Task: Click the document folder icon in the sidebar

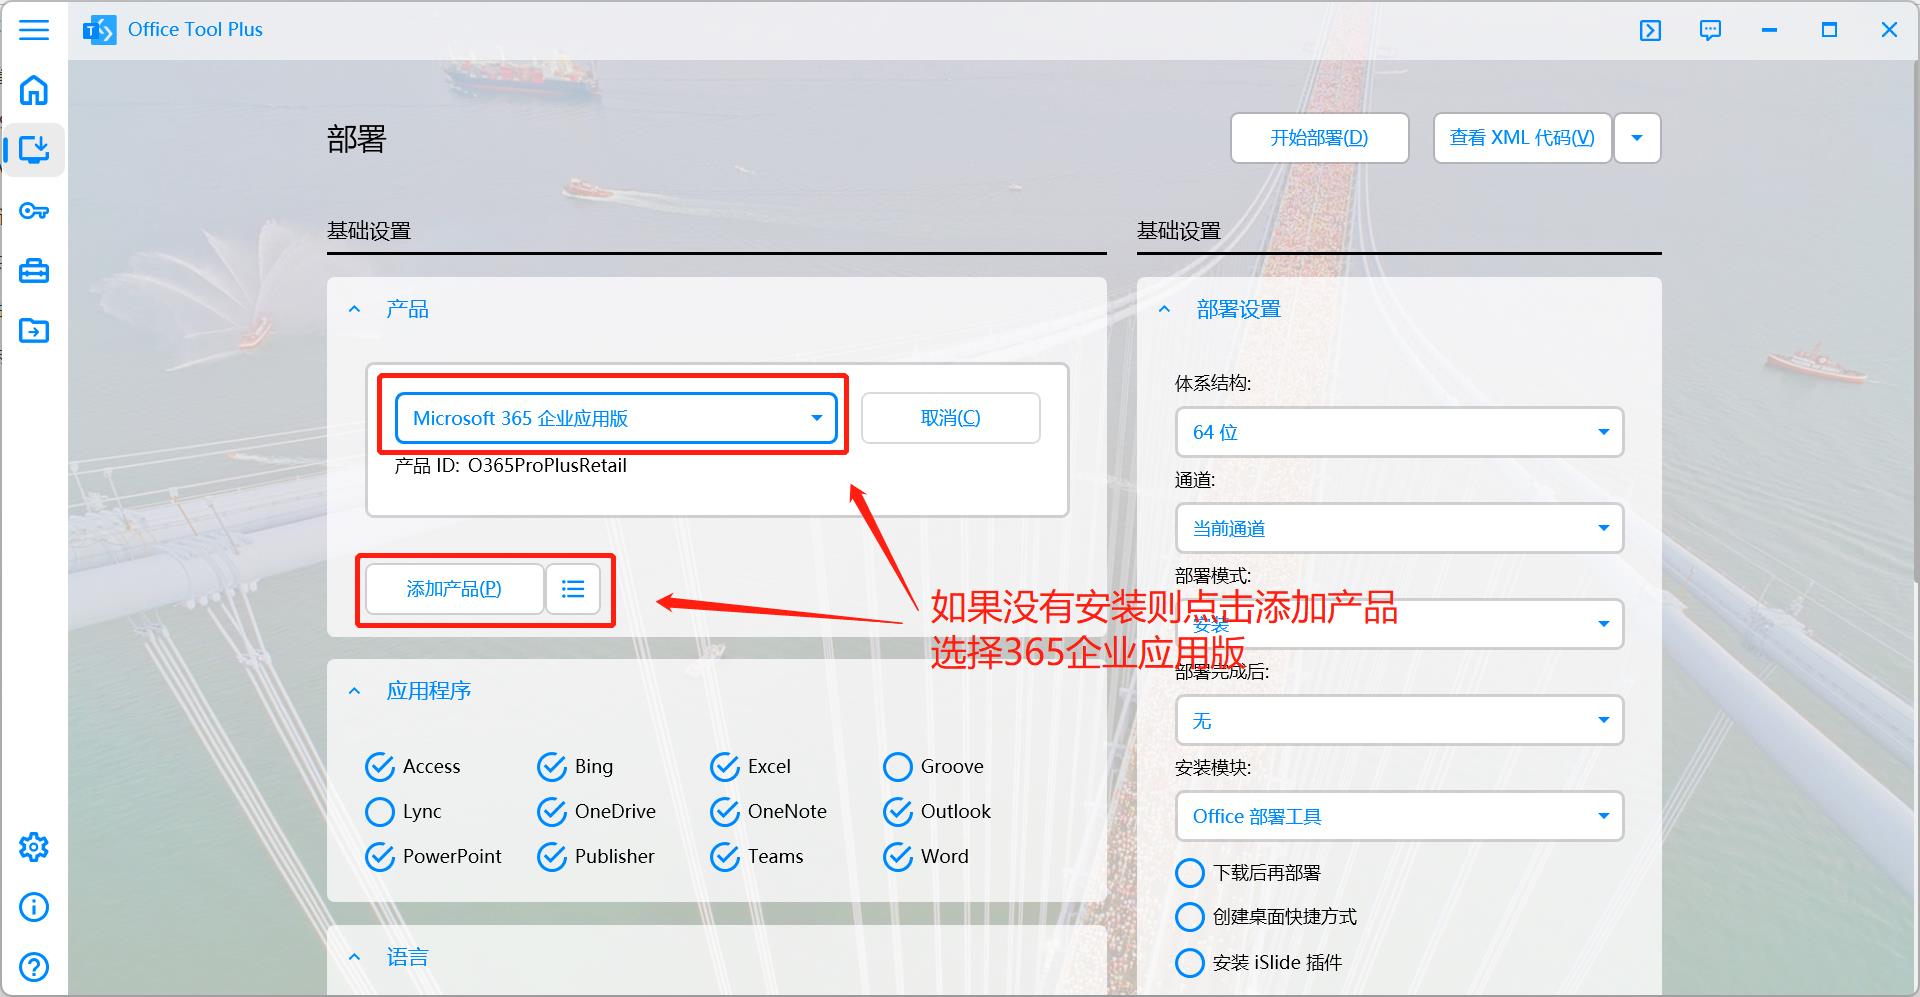Action: (x=34, y=330)
